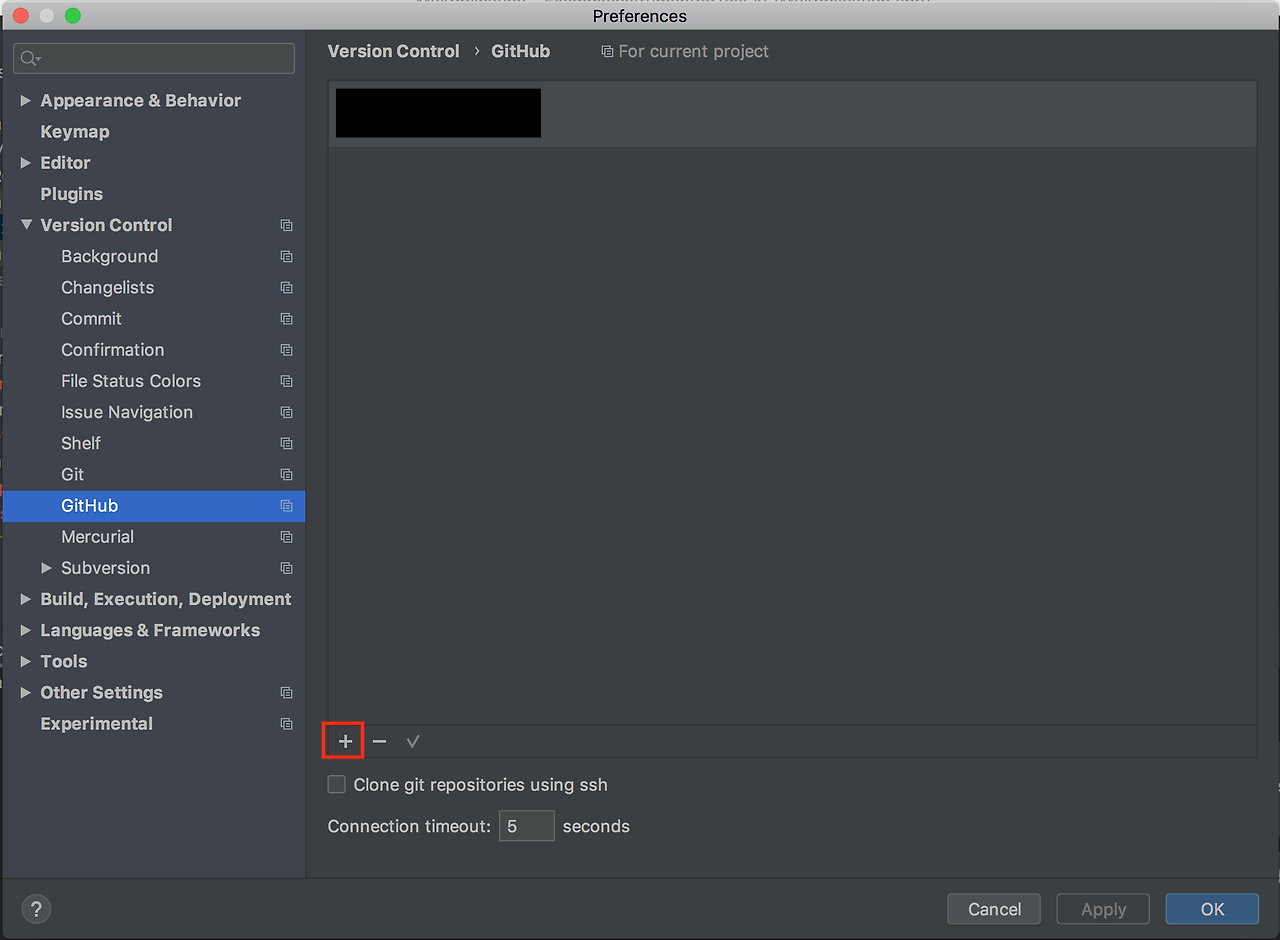1280x940 pixels.
Task: Select the Changelists settings page
Action: (108, 287)
